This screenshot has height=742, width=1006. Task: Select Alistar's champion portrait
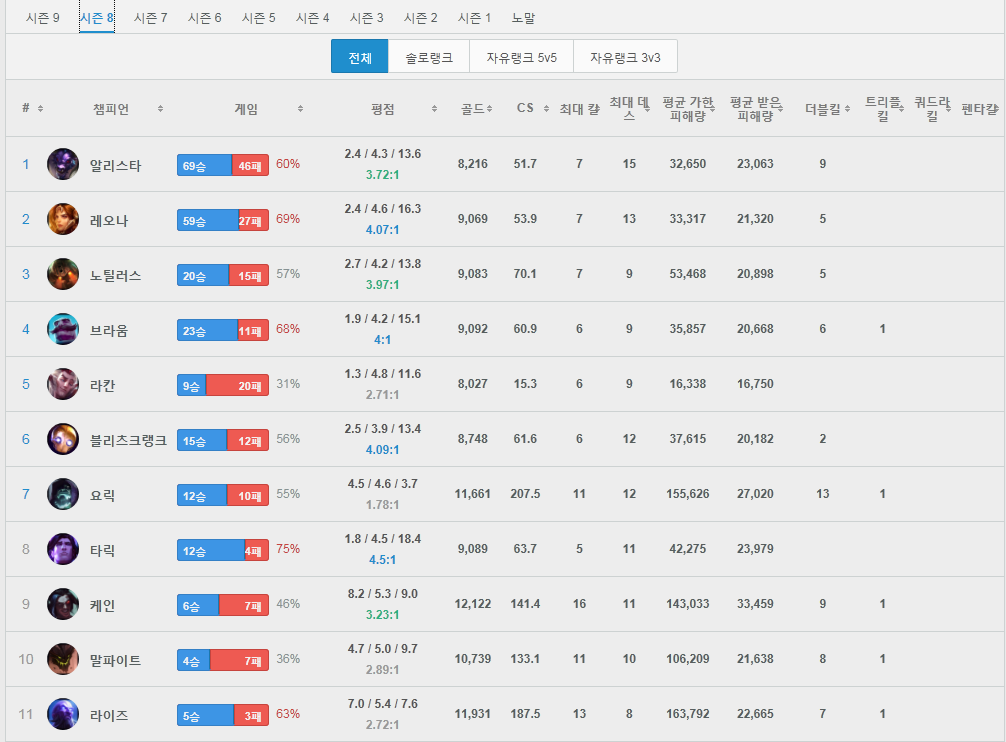[62, 164]
